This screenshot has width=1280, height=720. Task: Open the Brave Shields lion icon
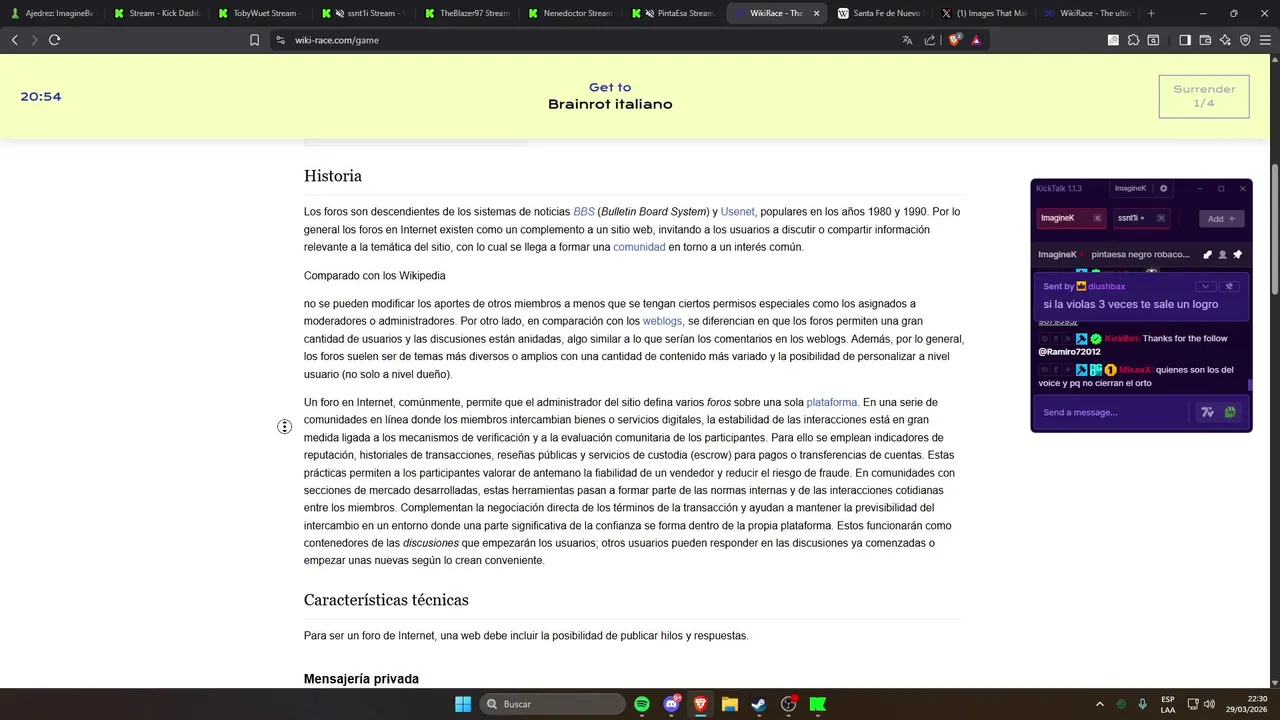click(x=954, y=40)
